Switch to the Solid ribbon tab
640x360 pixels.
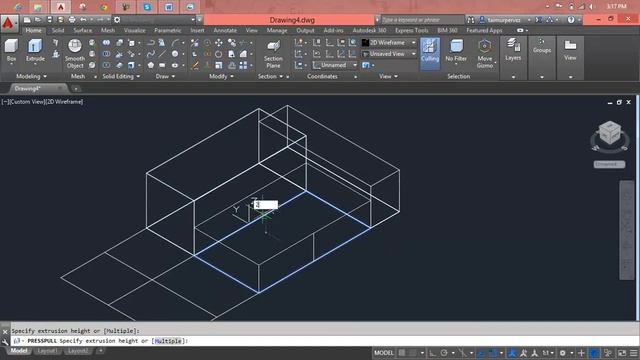click(x=58, y=31)
